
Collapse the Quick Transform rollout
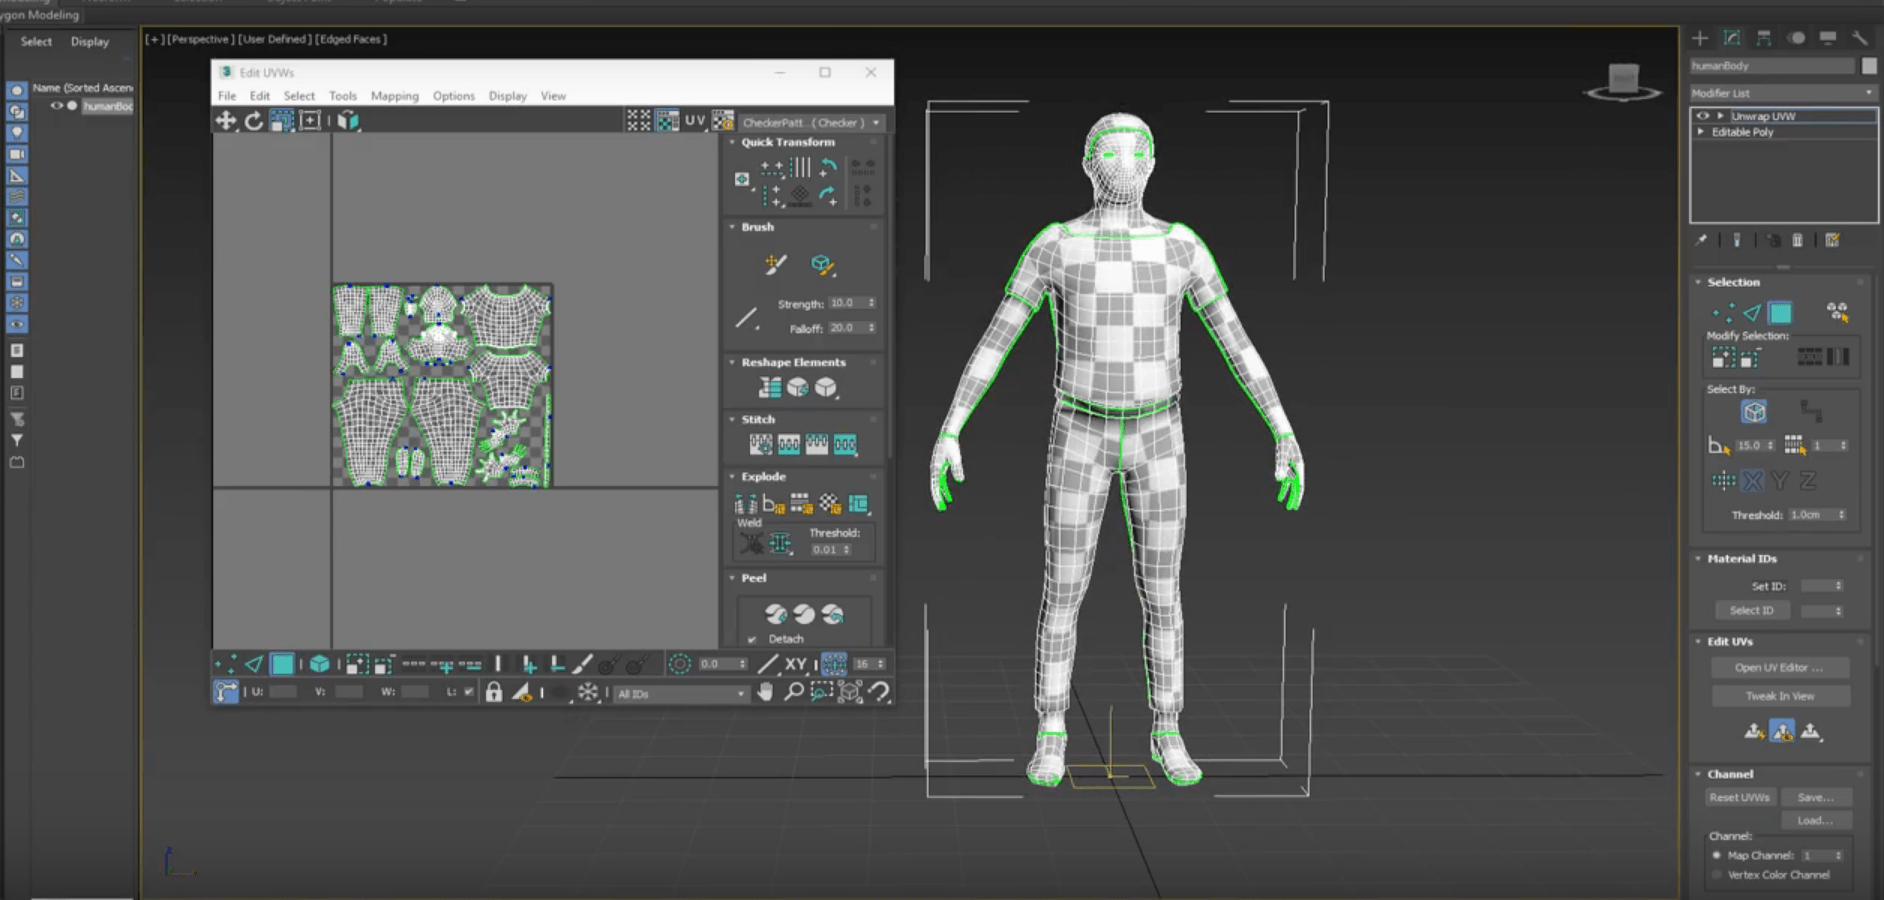[x=733, y=142]
